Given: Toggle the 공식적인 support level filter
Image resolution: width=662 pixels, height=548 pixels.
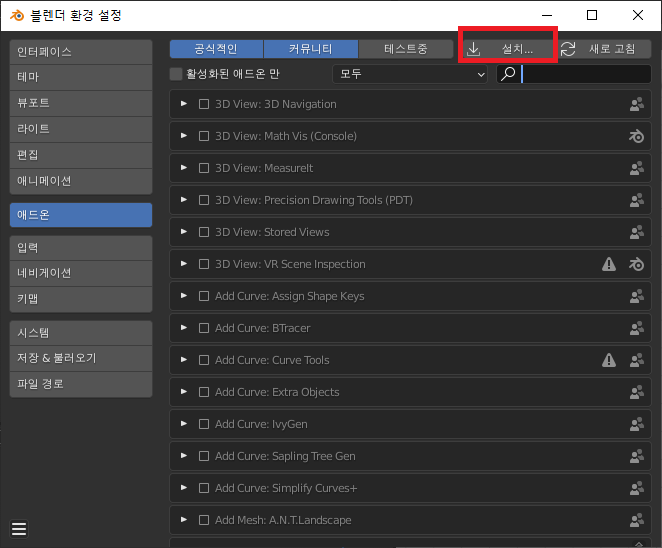Looking at the screenshot, I should (x=216, y=49).
